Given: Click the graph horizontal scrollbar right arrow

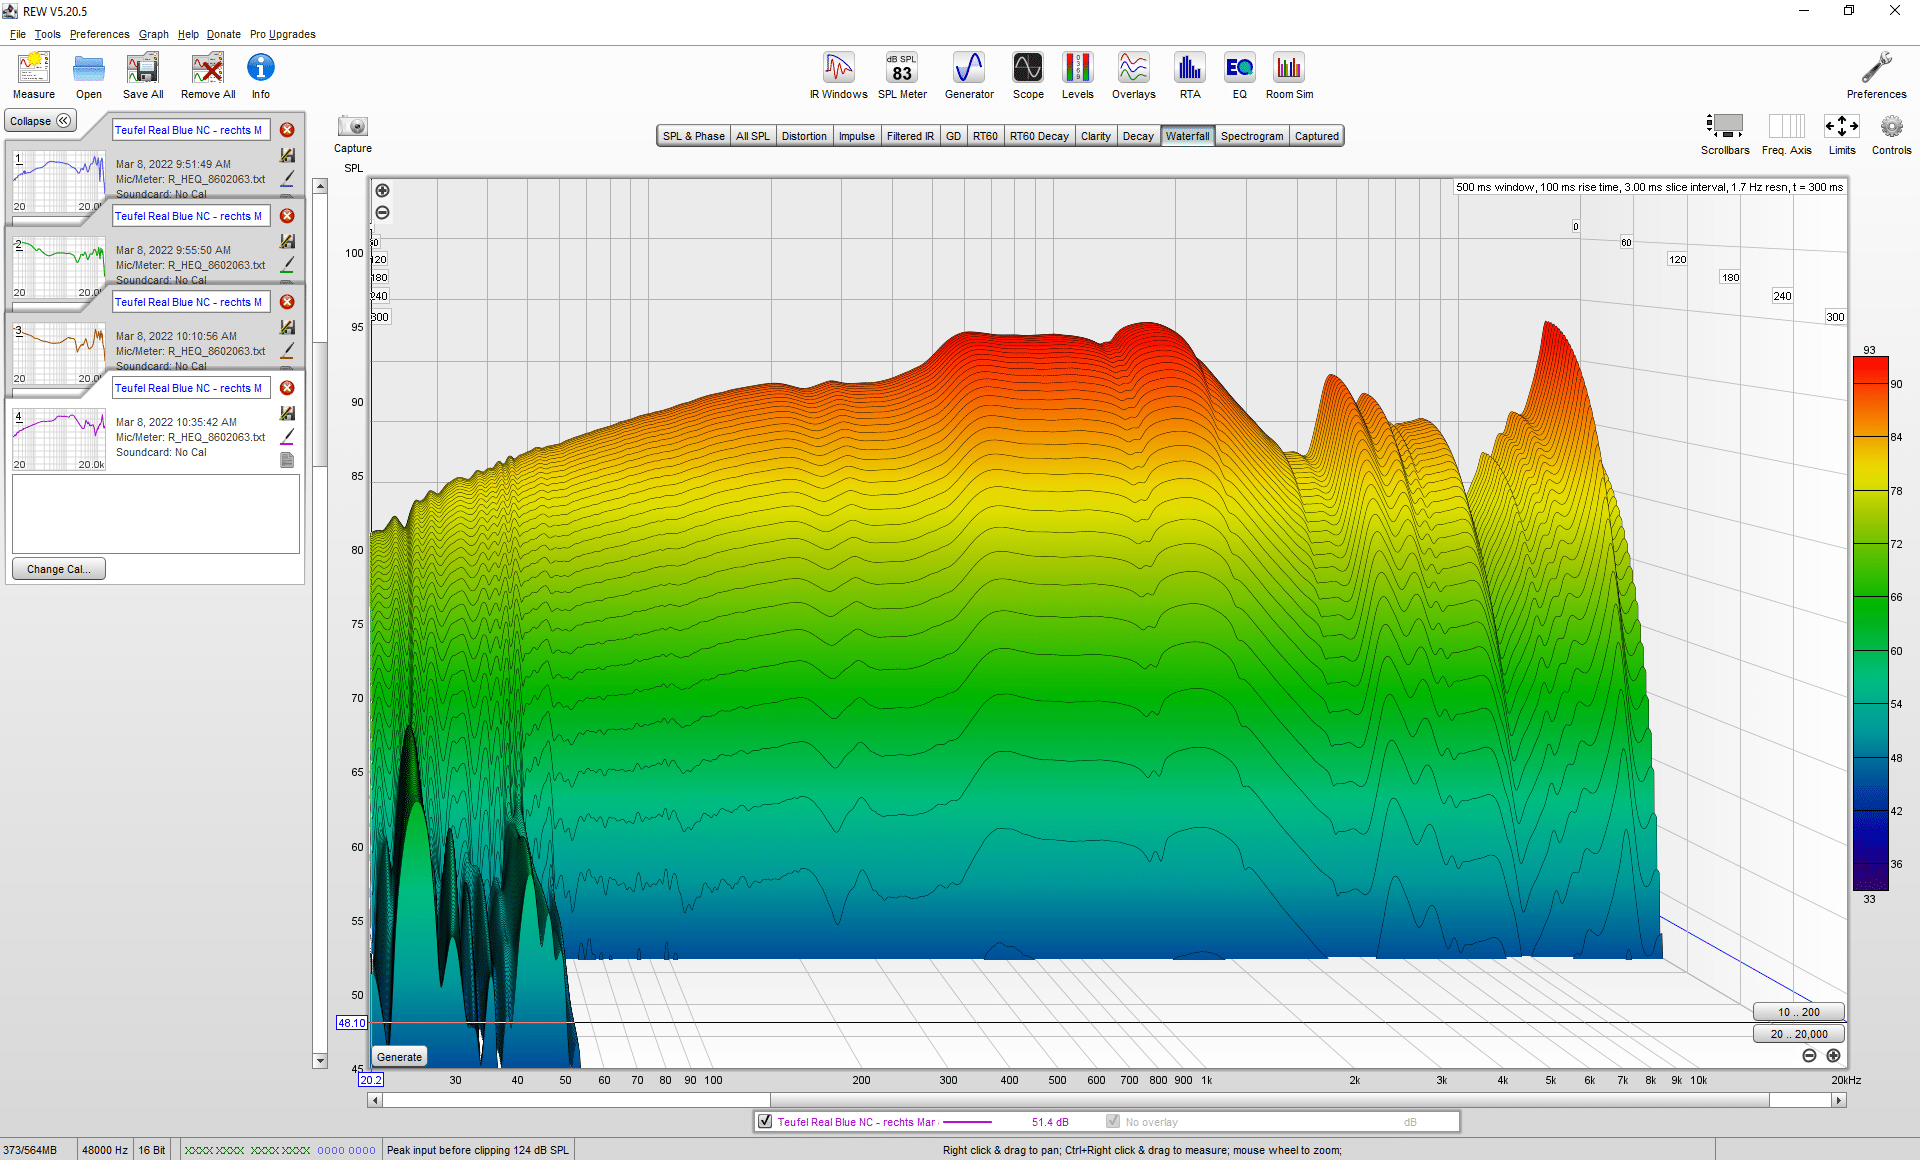Looking at the screenshot, I should click(x=1839, y=1100).
